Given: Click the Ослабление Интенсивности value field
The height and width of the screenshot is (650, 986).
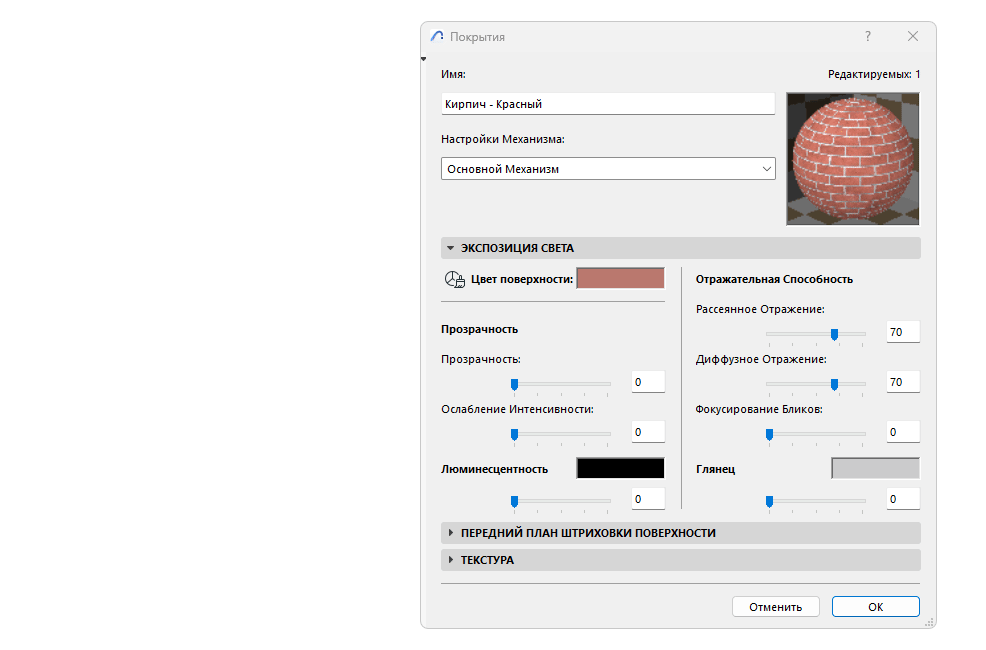Looking at the screenshot, I should [647, 432].
